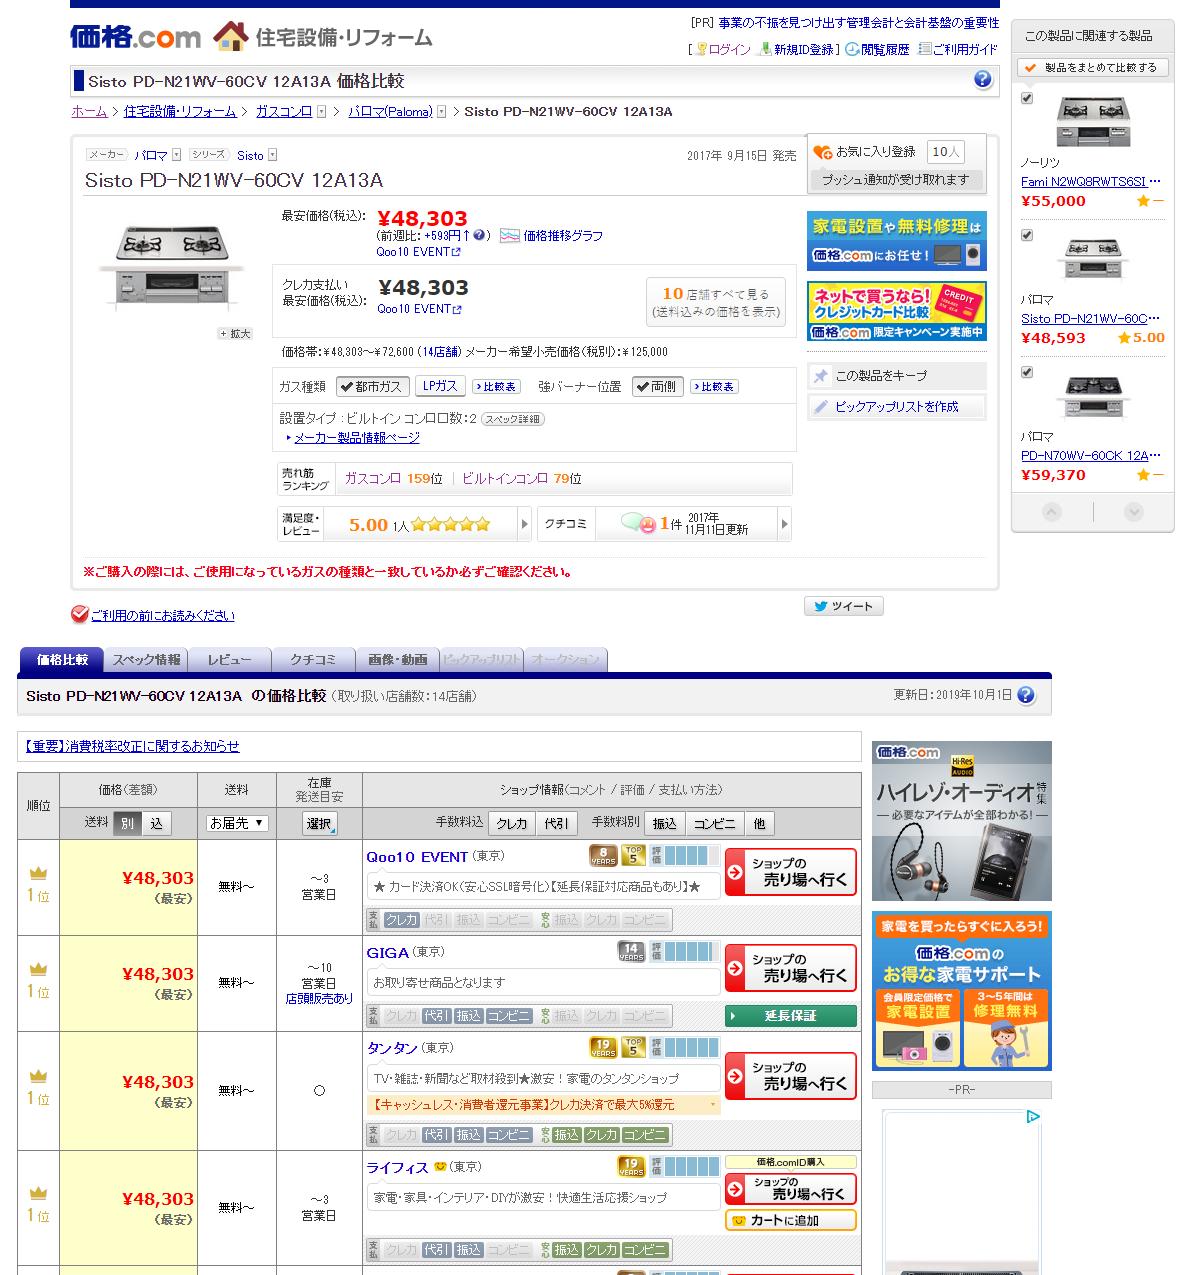Switch to スペック情報 tab
This screenshot has width=1183, height=1275.
click(x=147, y=659)
